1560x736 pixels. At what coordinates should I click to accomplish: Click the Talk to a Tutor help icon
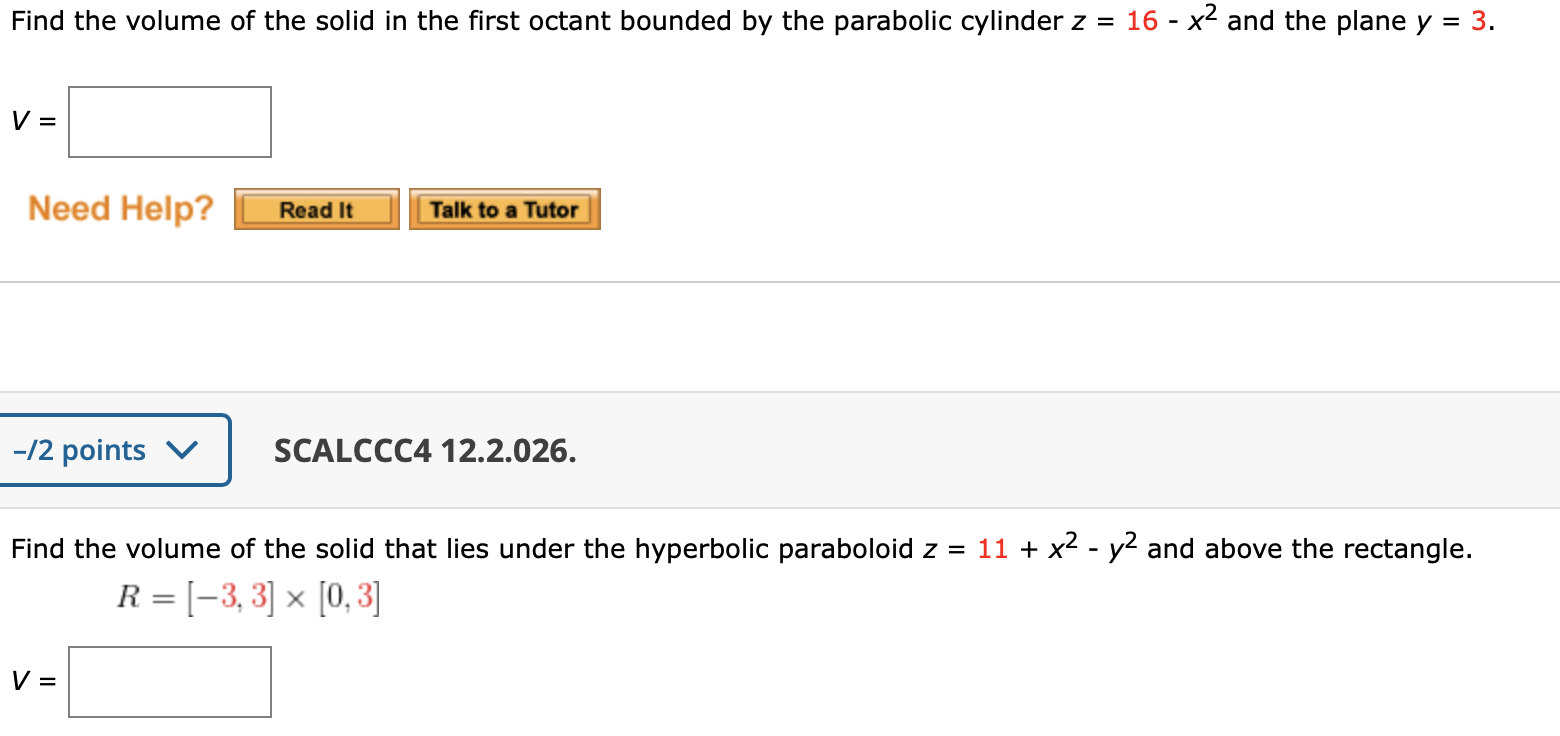click(x=504, y=208)
